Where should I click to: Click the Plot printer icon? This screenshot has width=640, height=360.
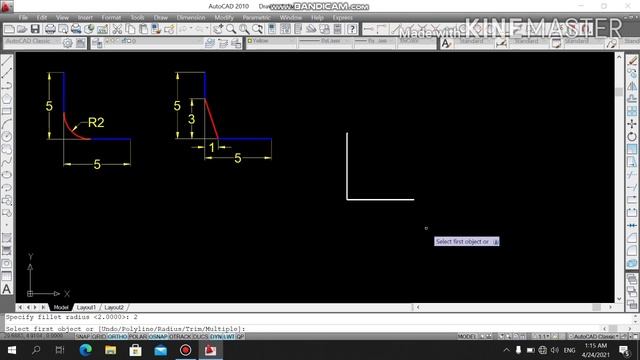(x=50, y=29)
